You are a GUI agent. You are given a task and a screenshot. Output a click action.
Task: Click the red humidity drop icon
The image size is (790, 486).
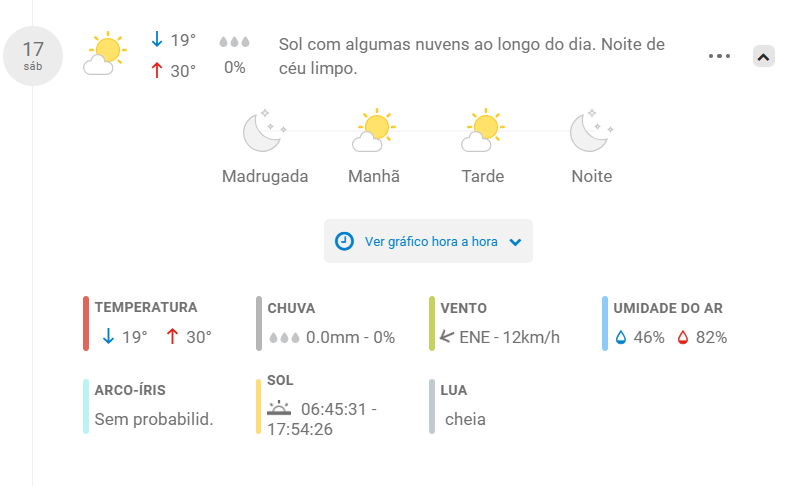pyautogui.click(x=683, y=337)
